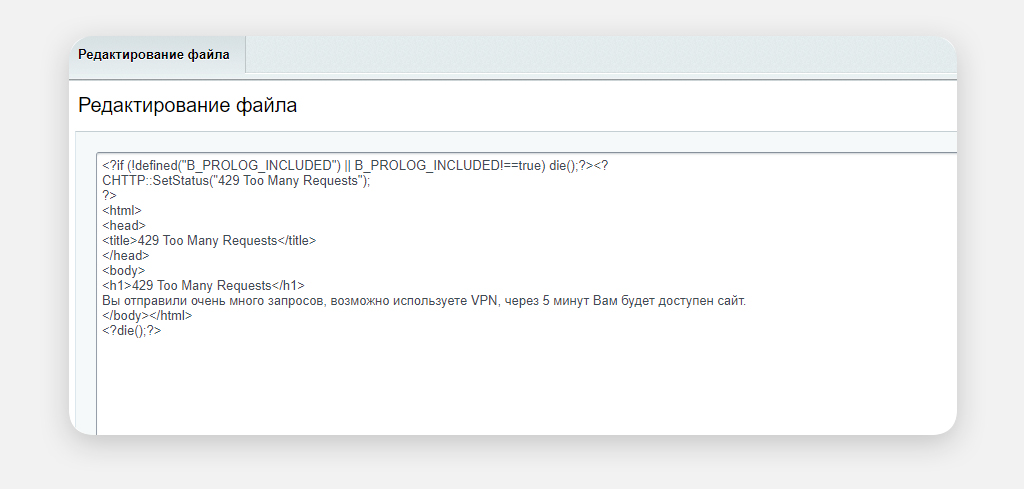The width and height of the screenshot is (1024, 489).
Task: Place cursor on the opening <body> tag
Action: coord(123,271)
